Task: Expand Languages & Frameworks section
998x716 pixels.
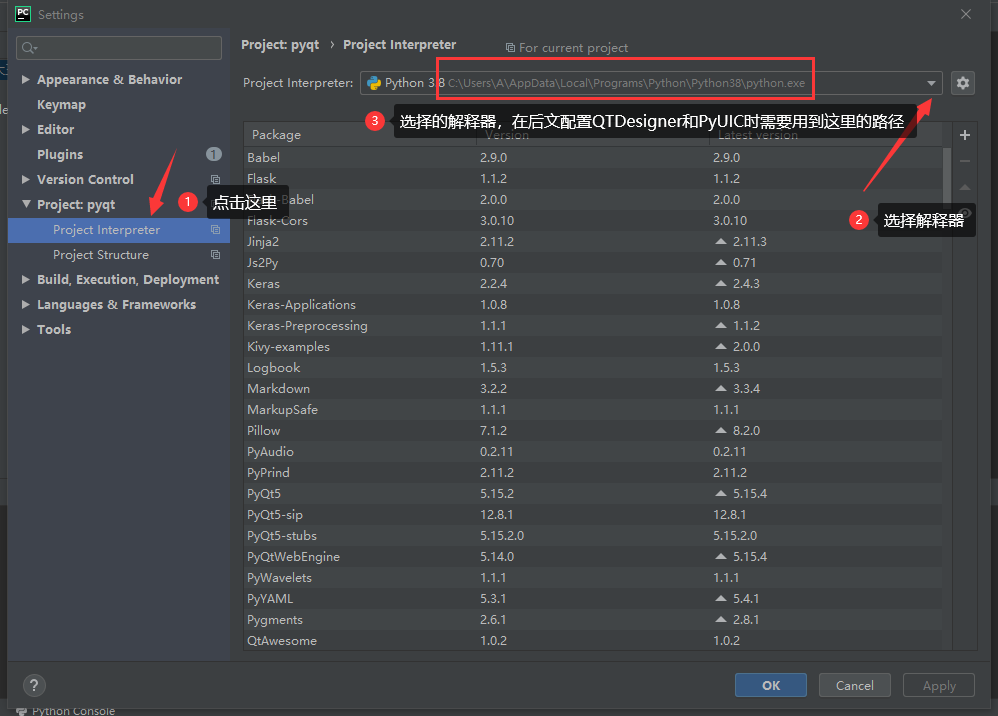Action: [25, 304]
